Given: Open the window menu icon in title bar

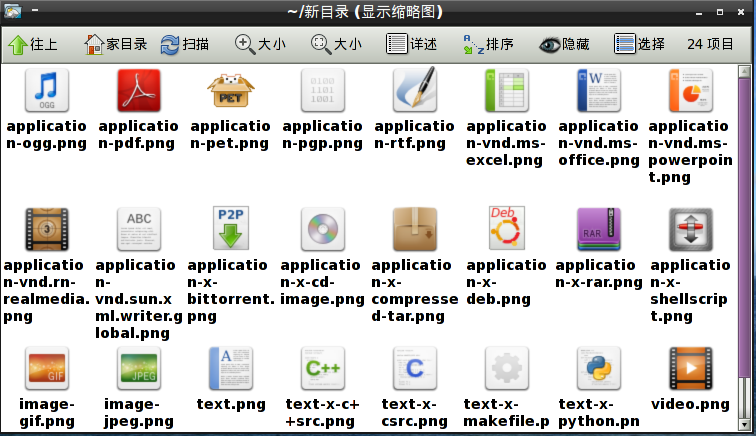Looking at the screenshot, I should tap(13, 11).
